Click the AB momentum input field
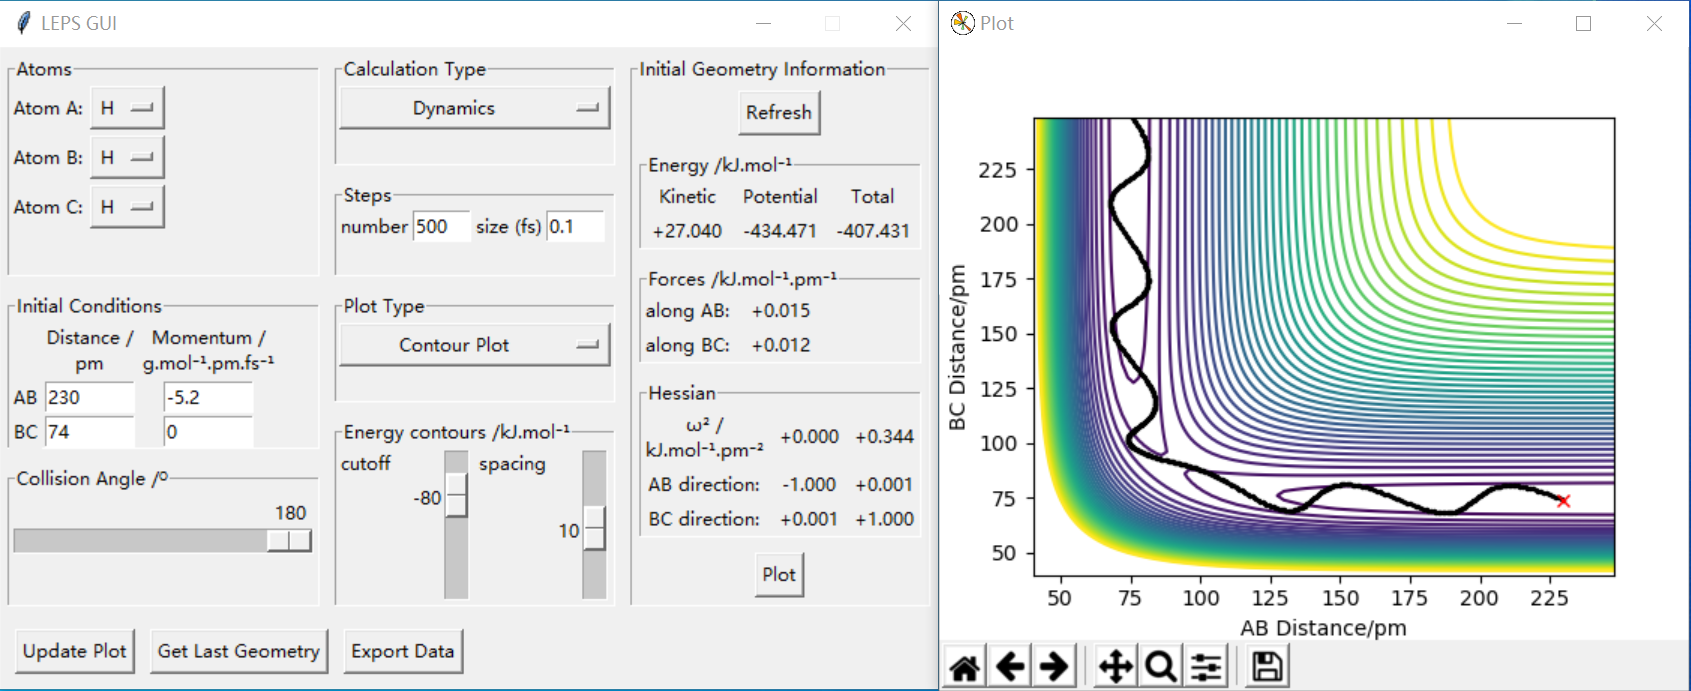This screenshot has width=1691, height=691. pyautogui.click(x=208, y=397)
